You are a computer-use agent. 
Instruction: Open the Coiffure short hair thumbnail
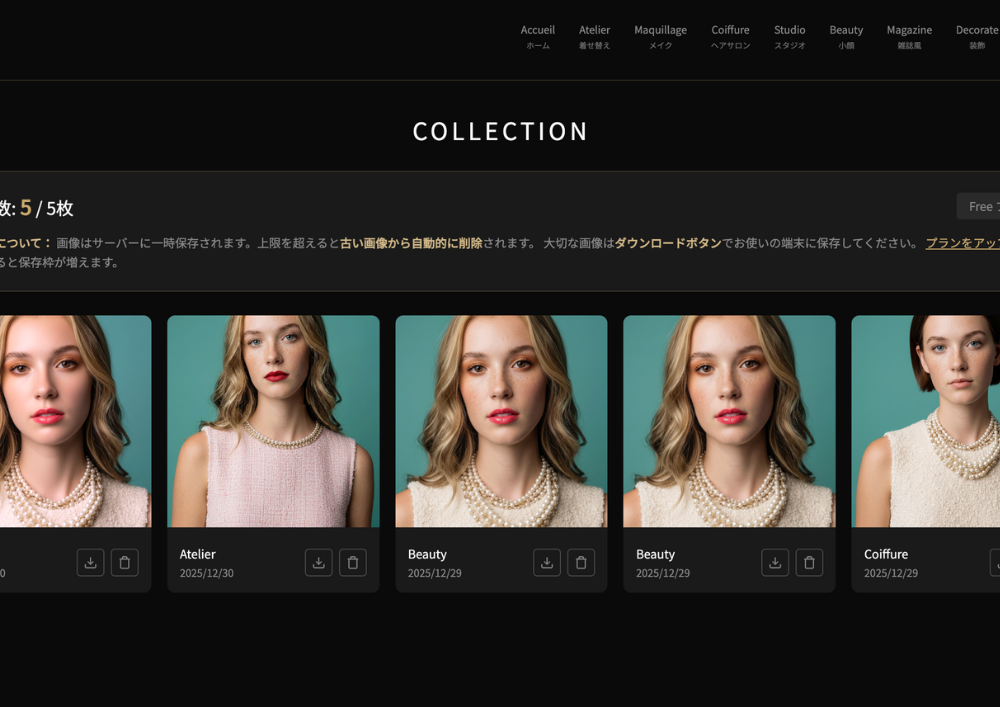[925, 421]
